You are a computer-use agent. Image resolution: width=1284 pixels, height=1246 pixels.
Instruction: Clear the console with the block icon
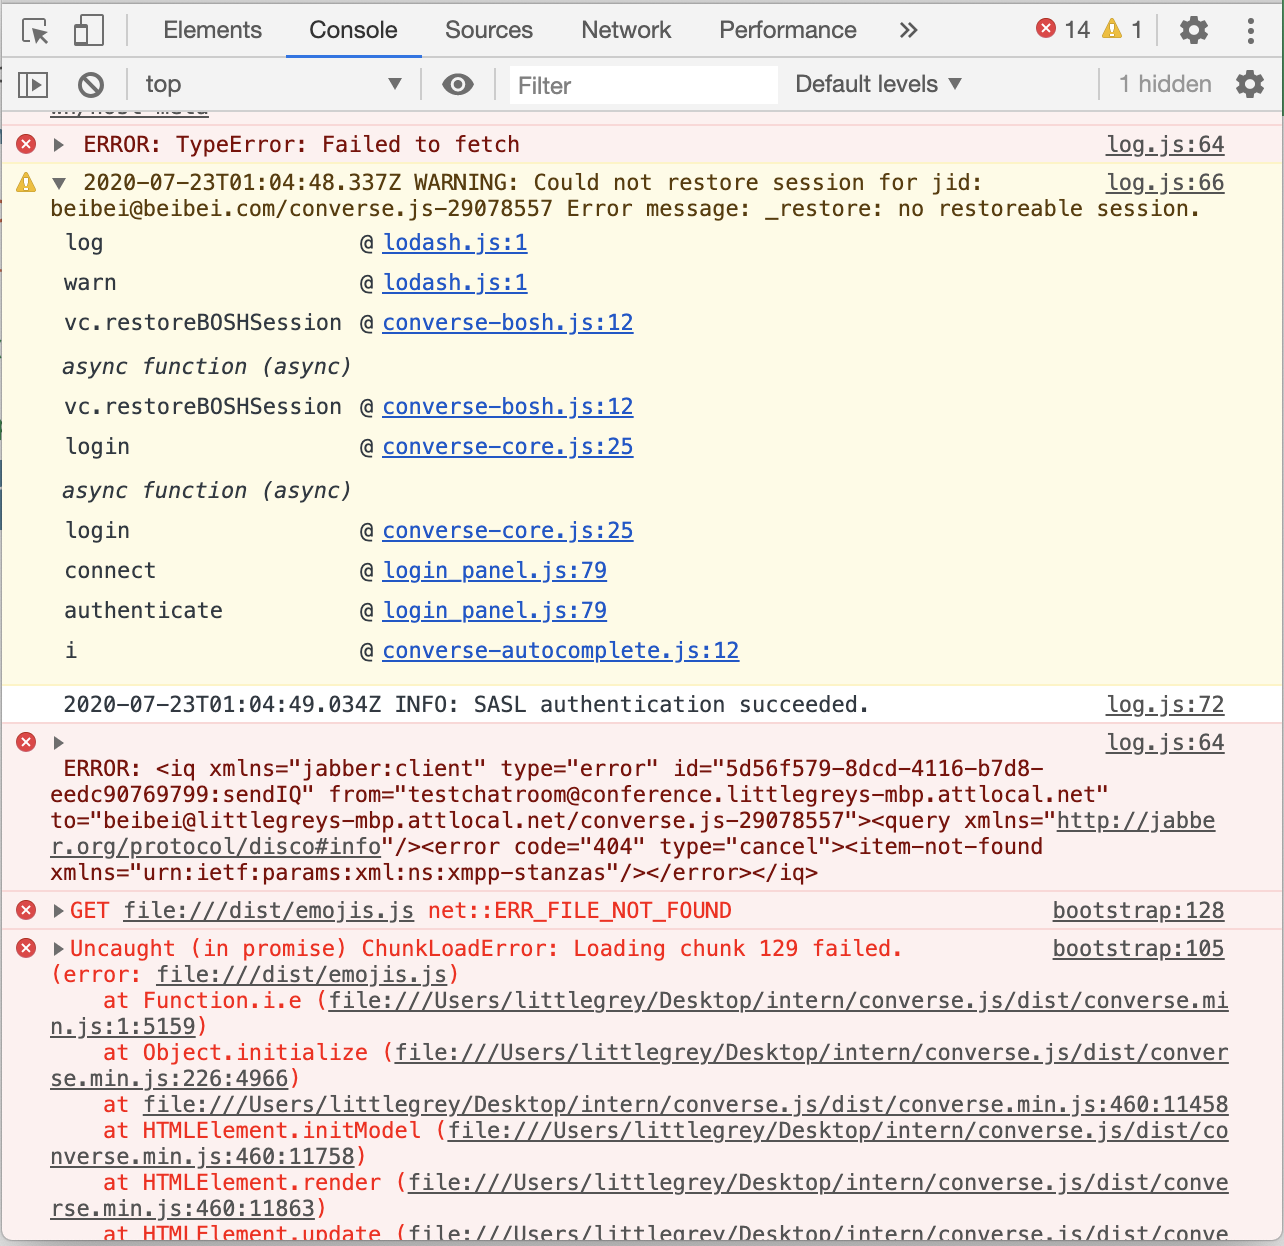coord(91,85)
